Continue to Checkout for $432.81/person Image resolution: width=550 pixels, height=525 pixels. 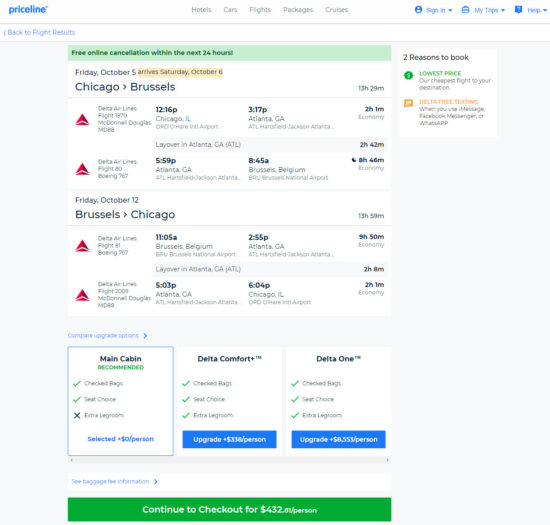point(229,509)
